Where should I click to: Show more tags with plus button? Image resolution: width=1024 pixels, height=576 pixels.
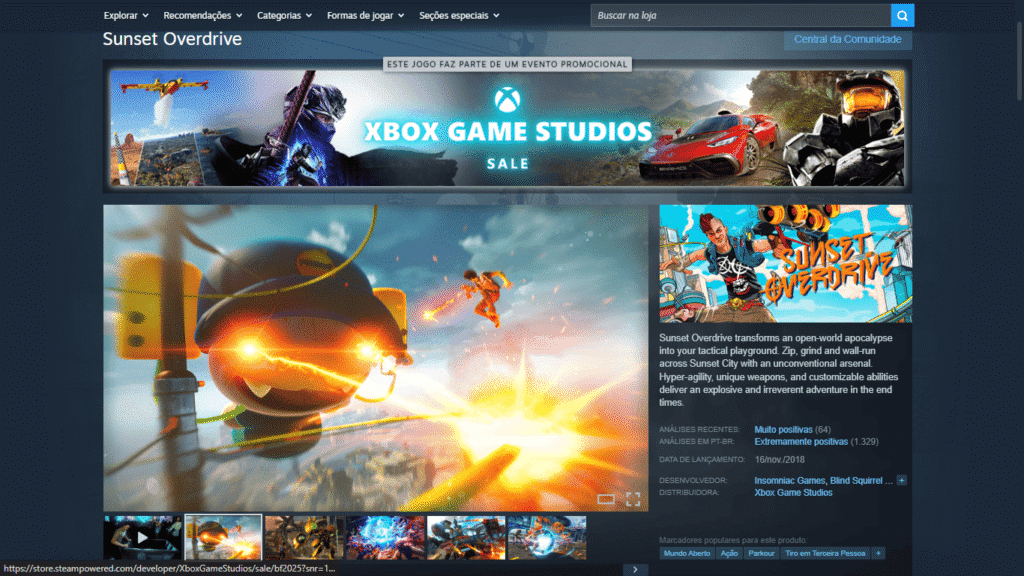coord(878,553)
